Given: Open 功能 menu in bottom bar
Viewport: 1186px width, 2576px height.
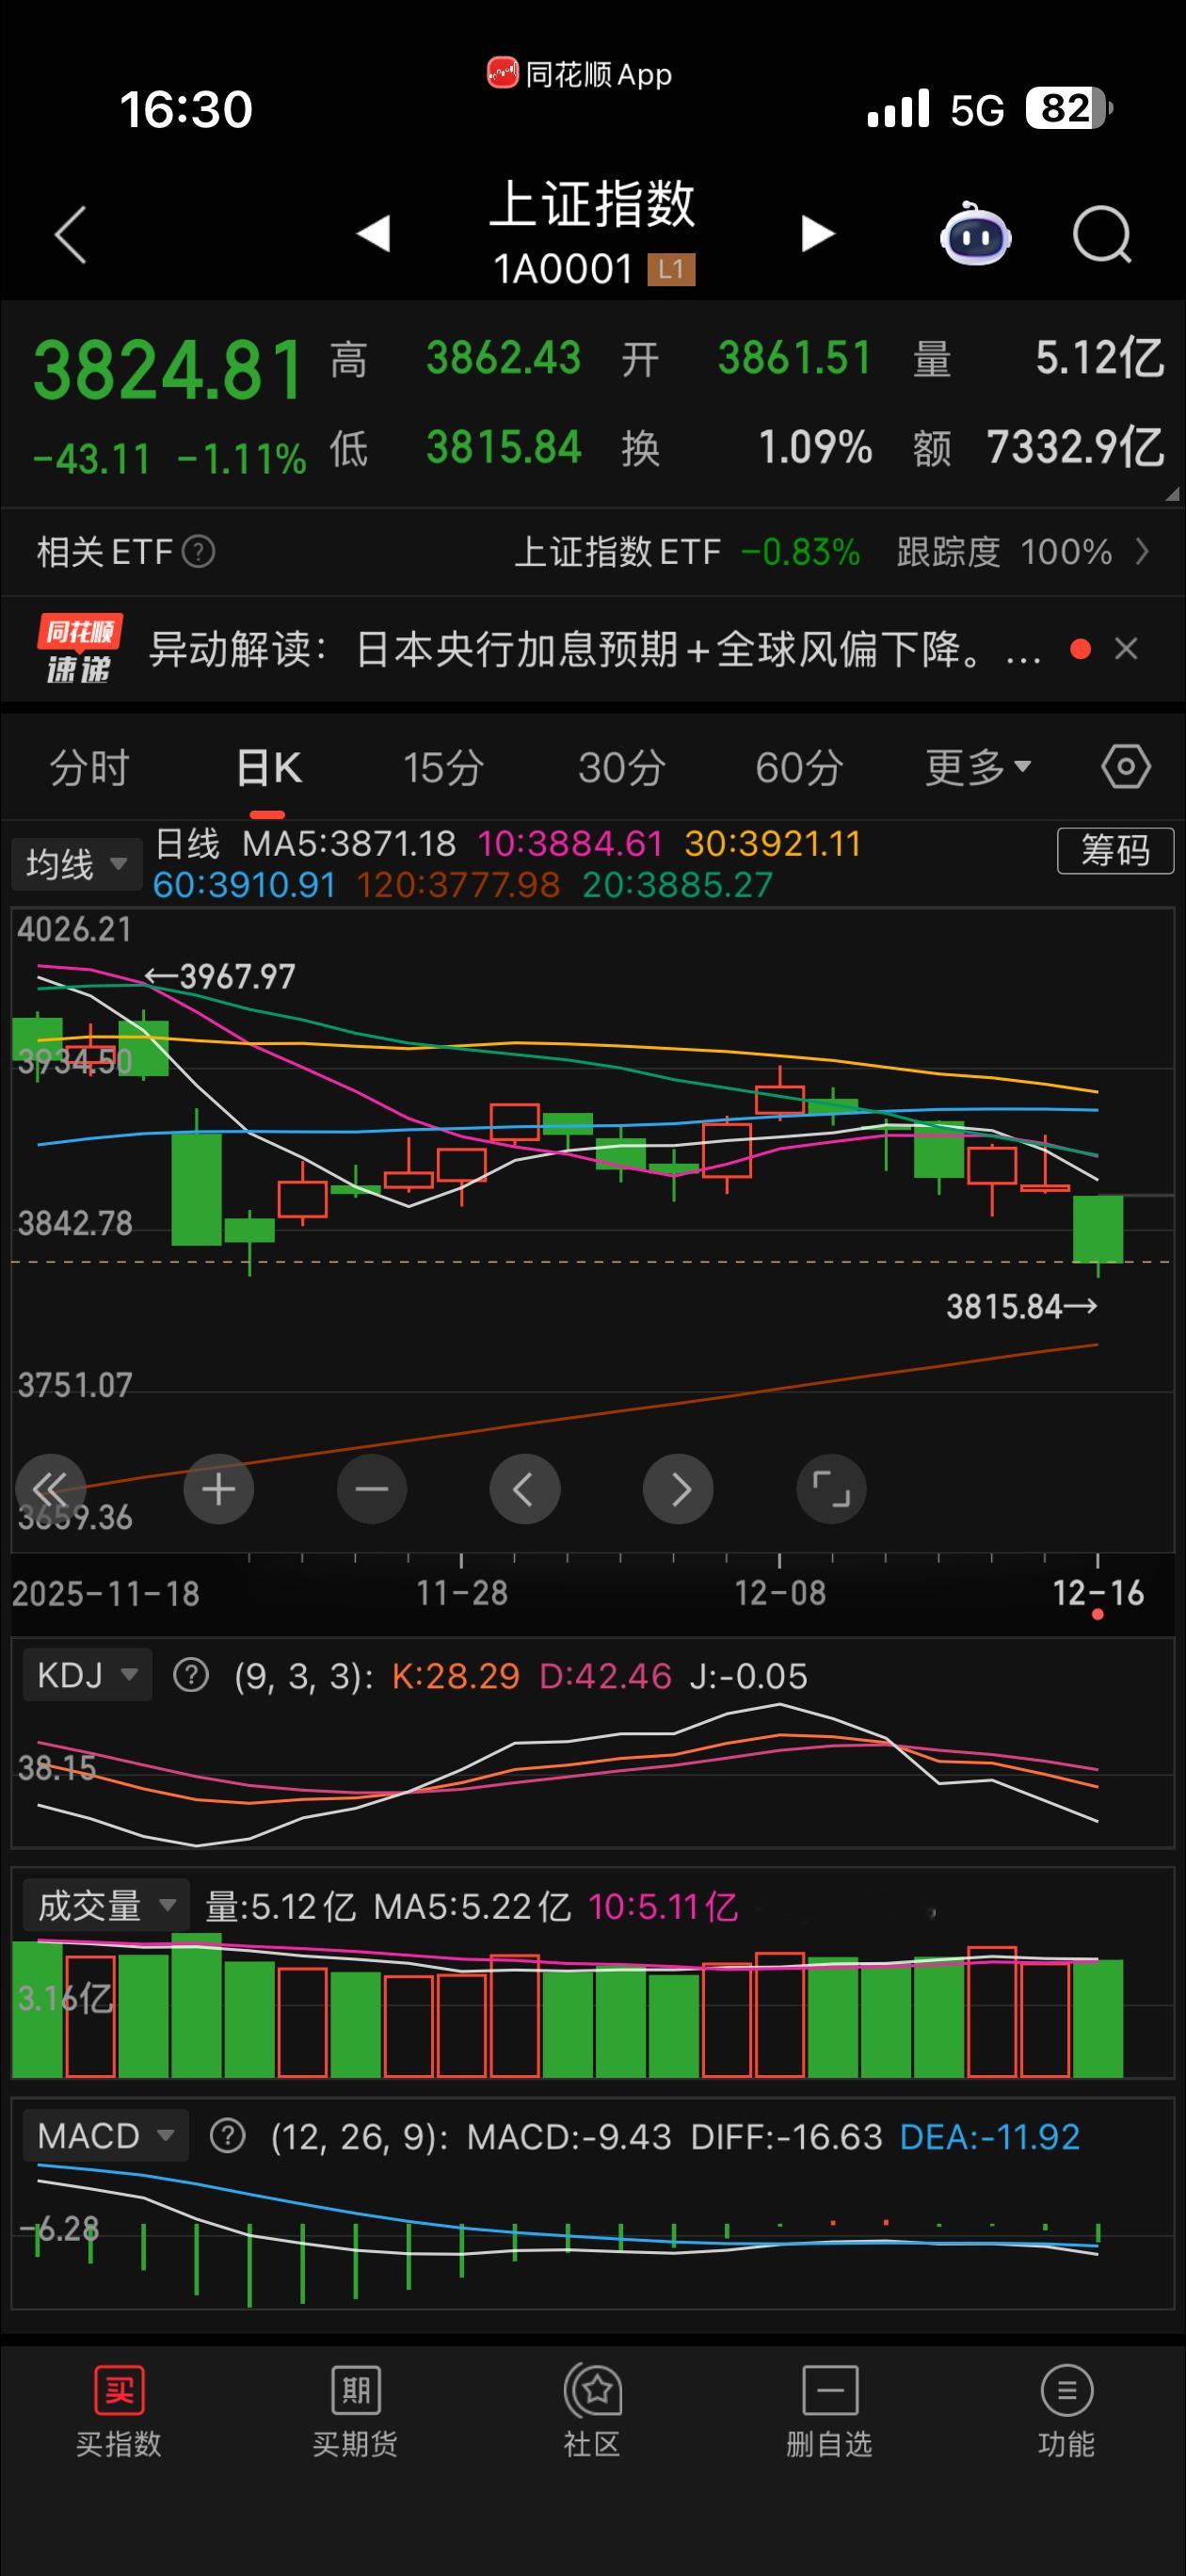Looking at the screenshot, I should tap(1066, 2412).
